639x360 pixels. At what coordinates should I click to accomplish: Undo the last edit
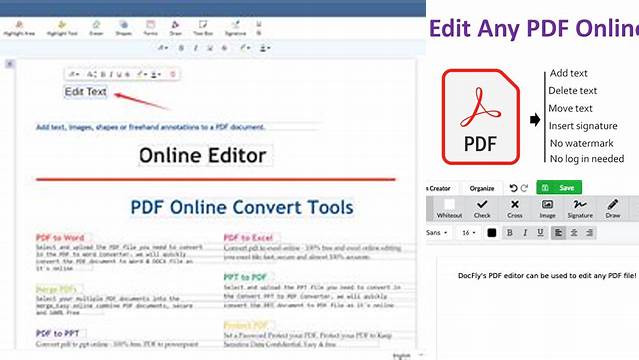coord(513,188)
